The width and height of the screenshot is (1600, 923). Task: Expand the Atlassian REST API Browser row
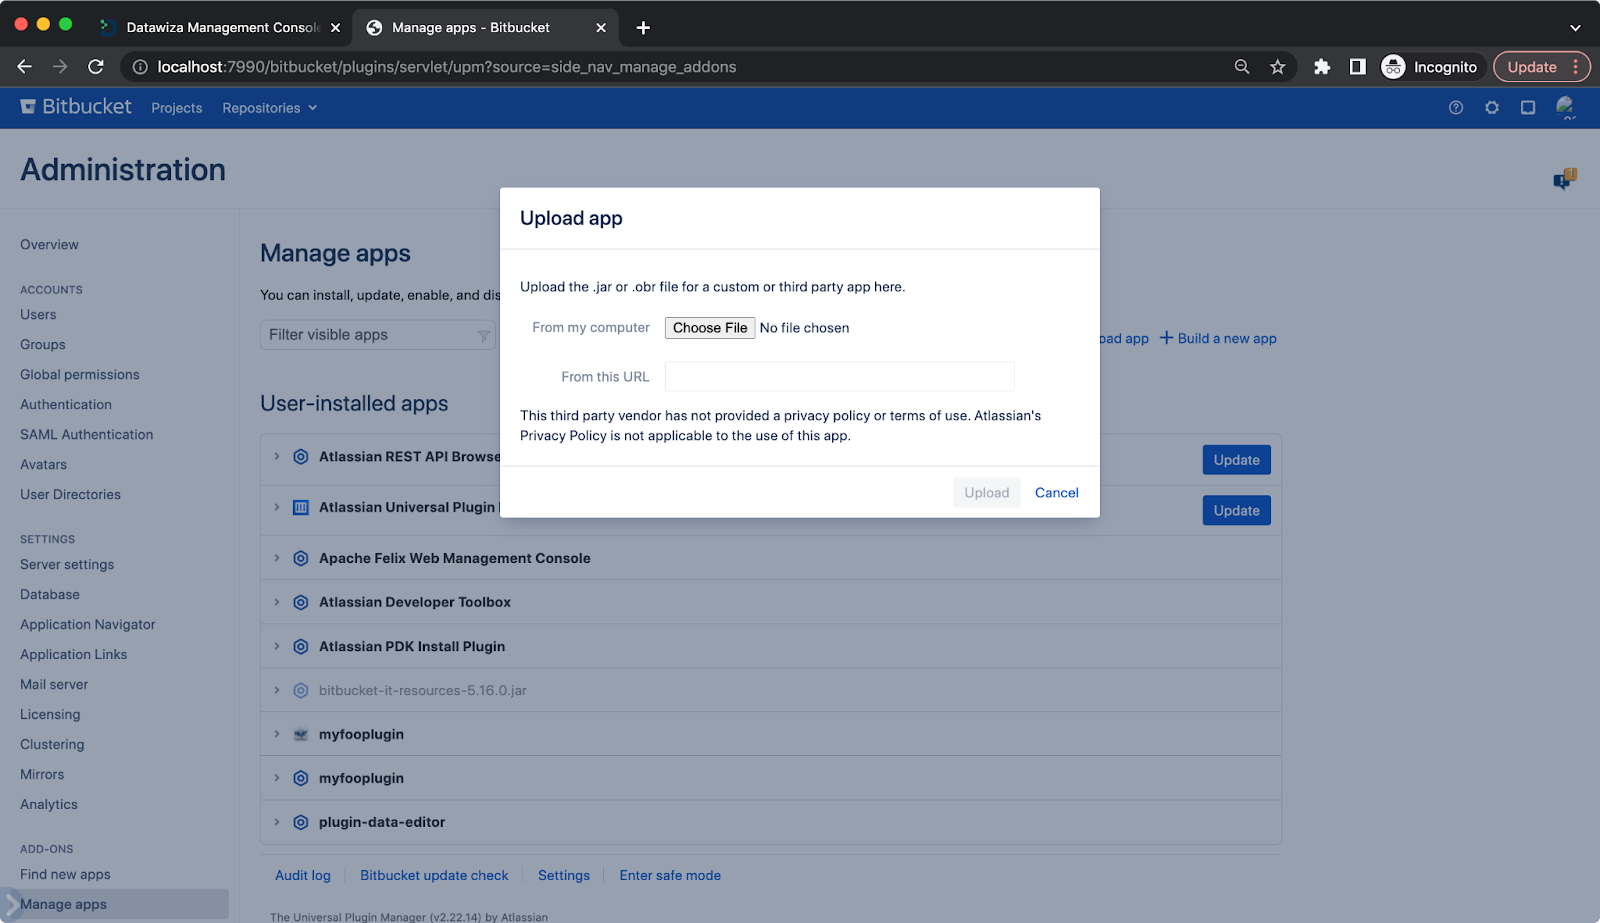coord(277,456)
